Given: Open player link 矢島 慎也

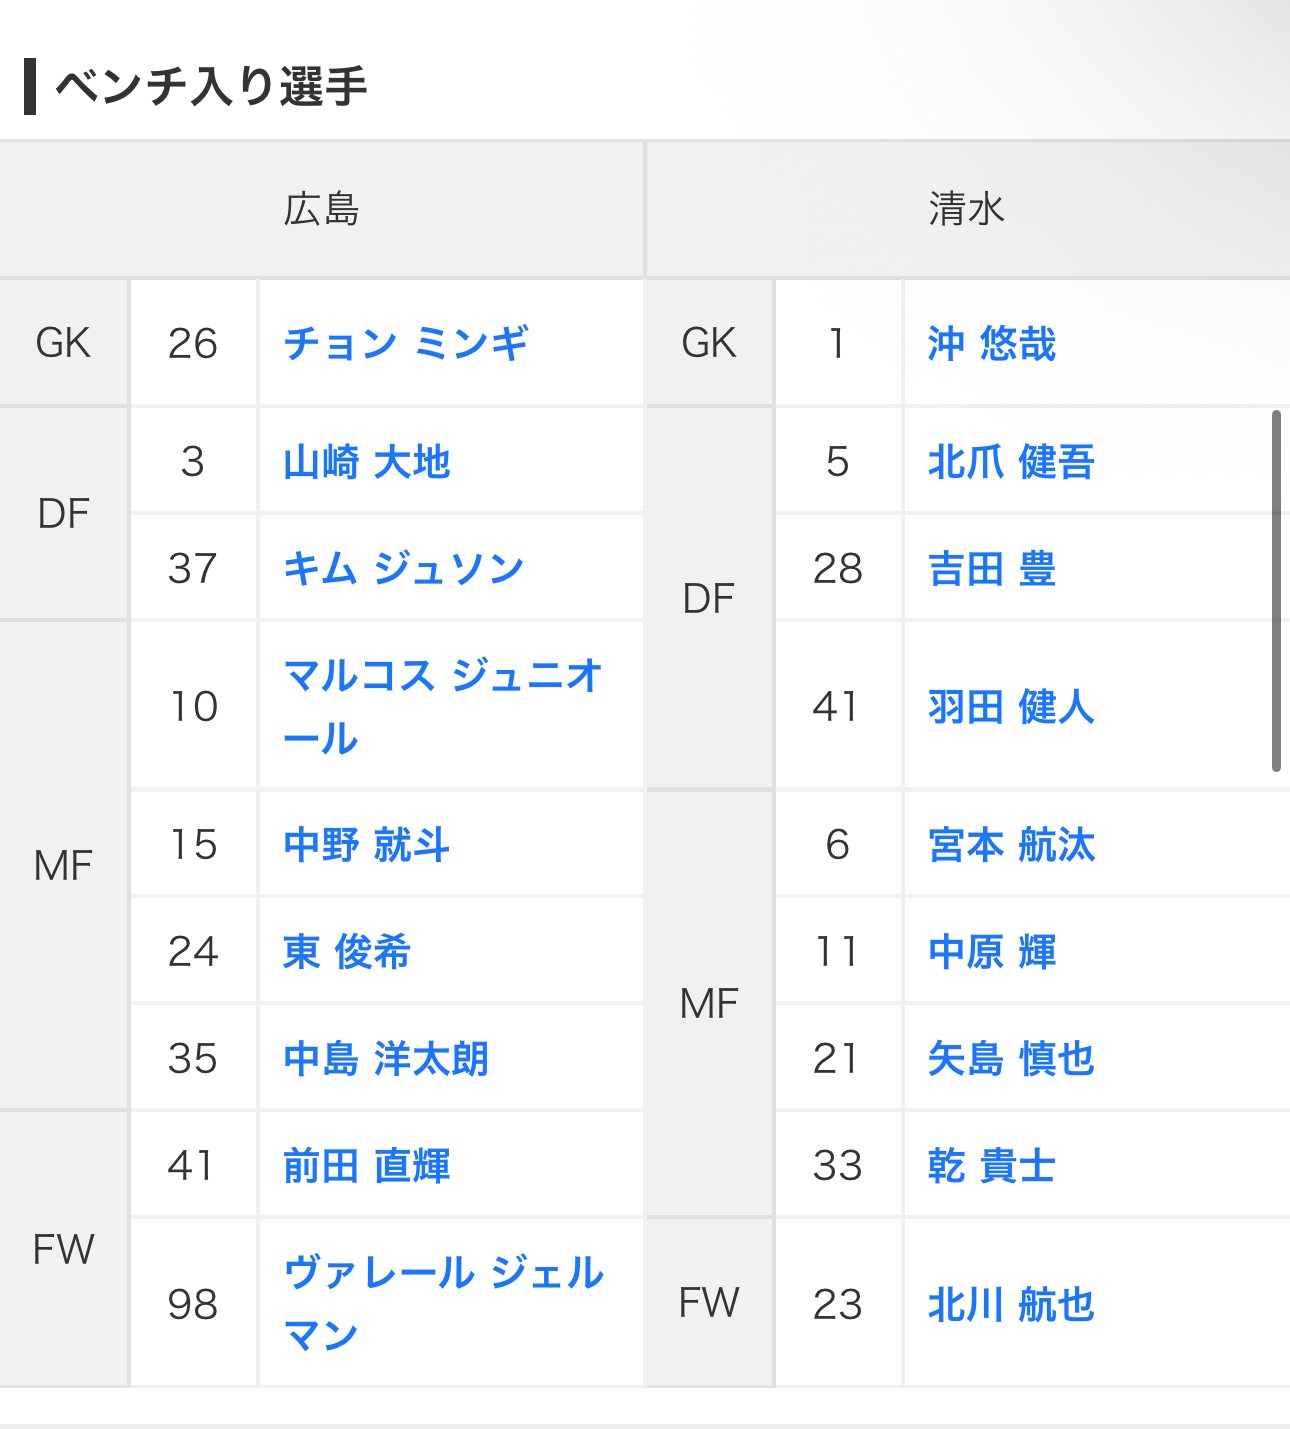Looking at the screenshot, I should coord(1012,1058).
